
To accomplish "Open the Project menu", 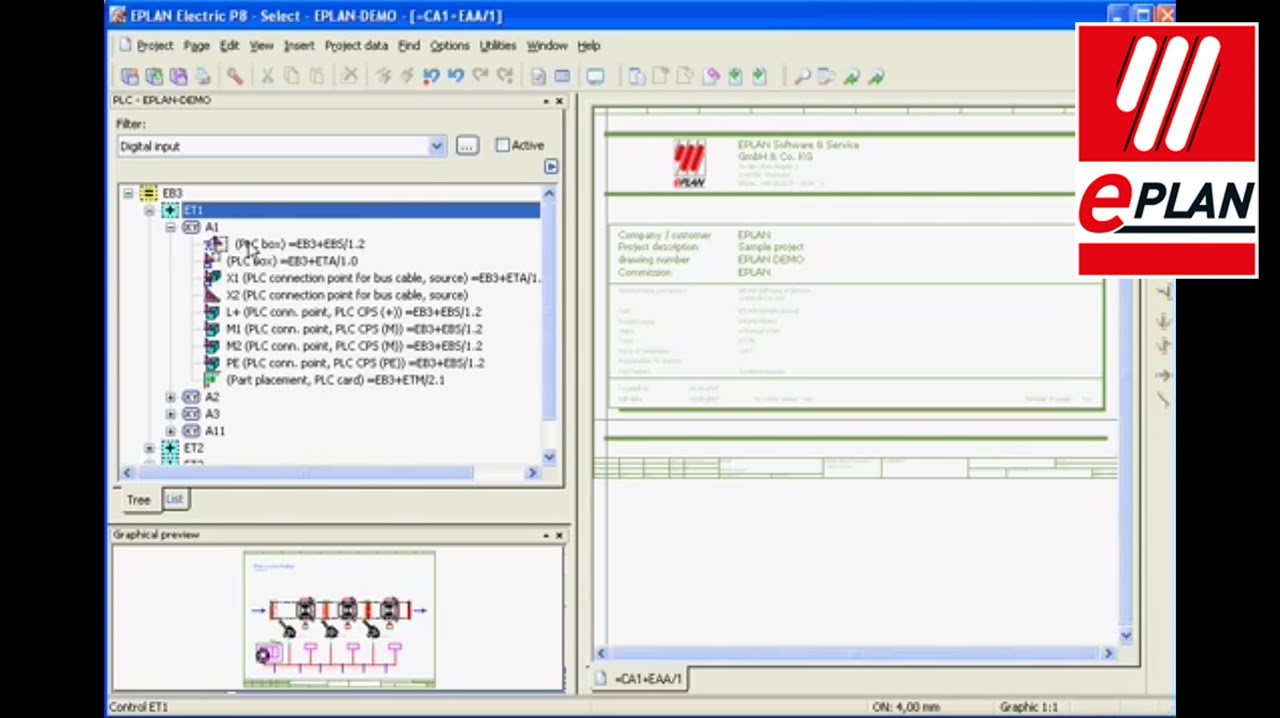I will coord(155,46).
